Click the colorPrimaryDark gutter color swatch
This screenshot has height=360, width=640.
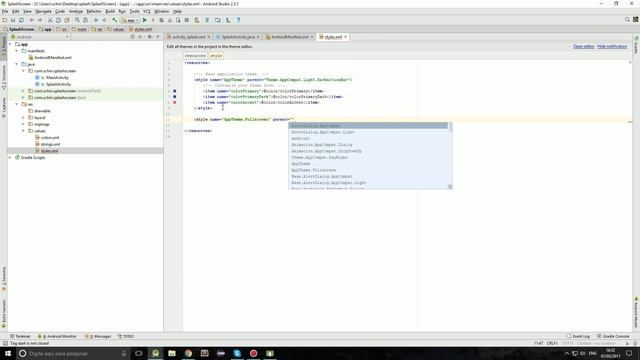pyautogui.click(x=175, y=97)
